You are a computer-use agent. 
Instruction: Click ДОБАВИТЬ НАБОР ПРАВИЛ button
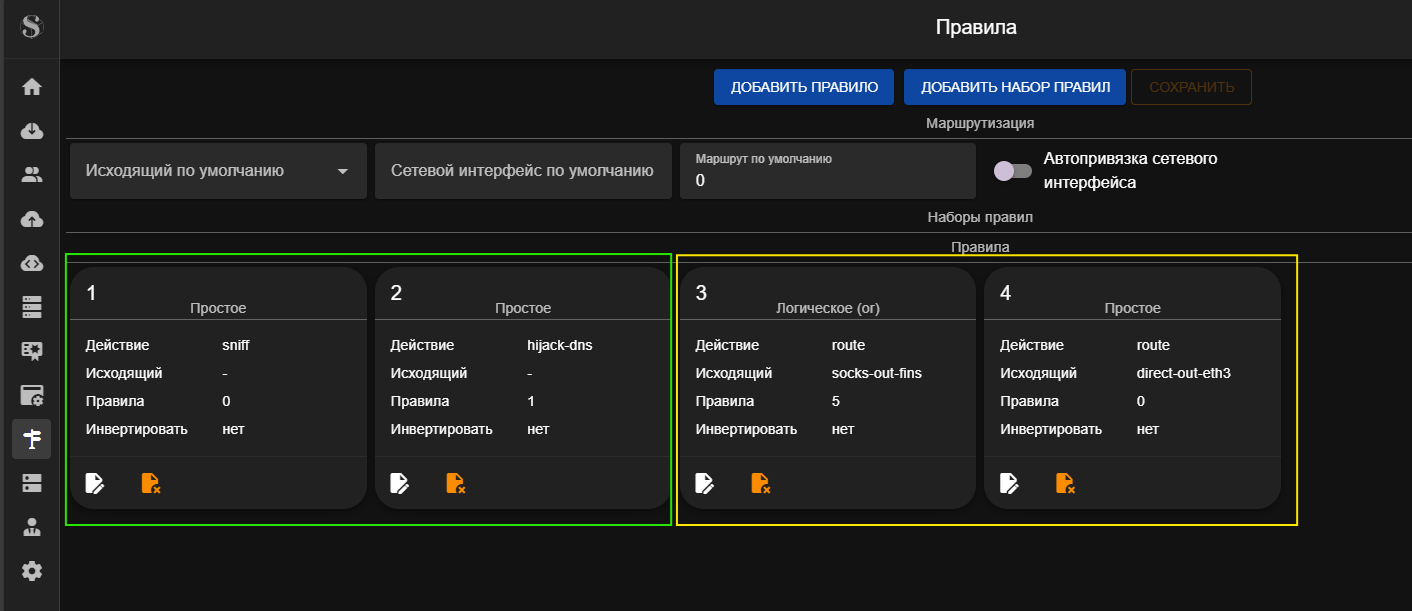tap(1015, 87)
